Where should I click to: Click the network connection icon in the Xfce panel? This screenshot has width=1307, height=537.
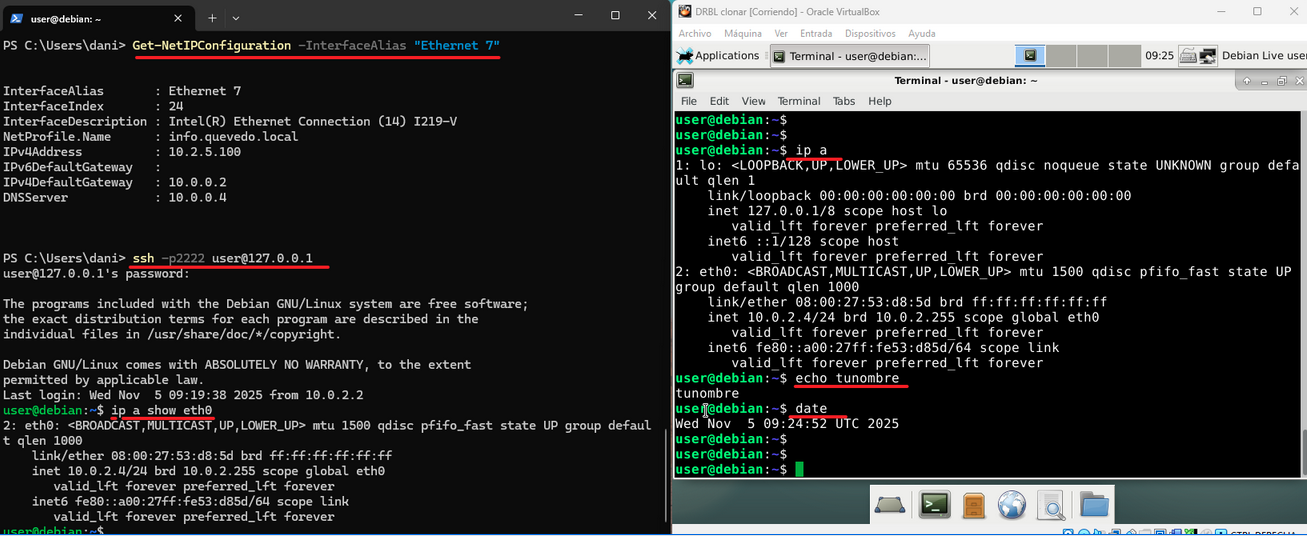[1208, 56]
